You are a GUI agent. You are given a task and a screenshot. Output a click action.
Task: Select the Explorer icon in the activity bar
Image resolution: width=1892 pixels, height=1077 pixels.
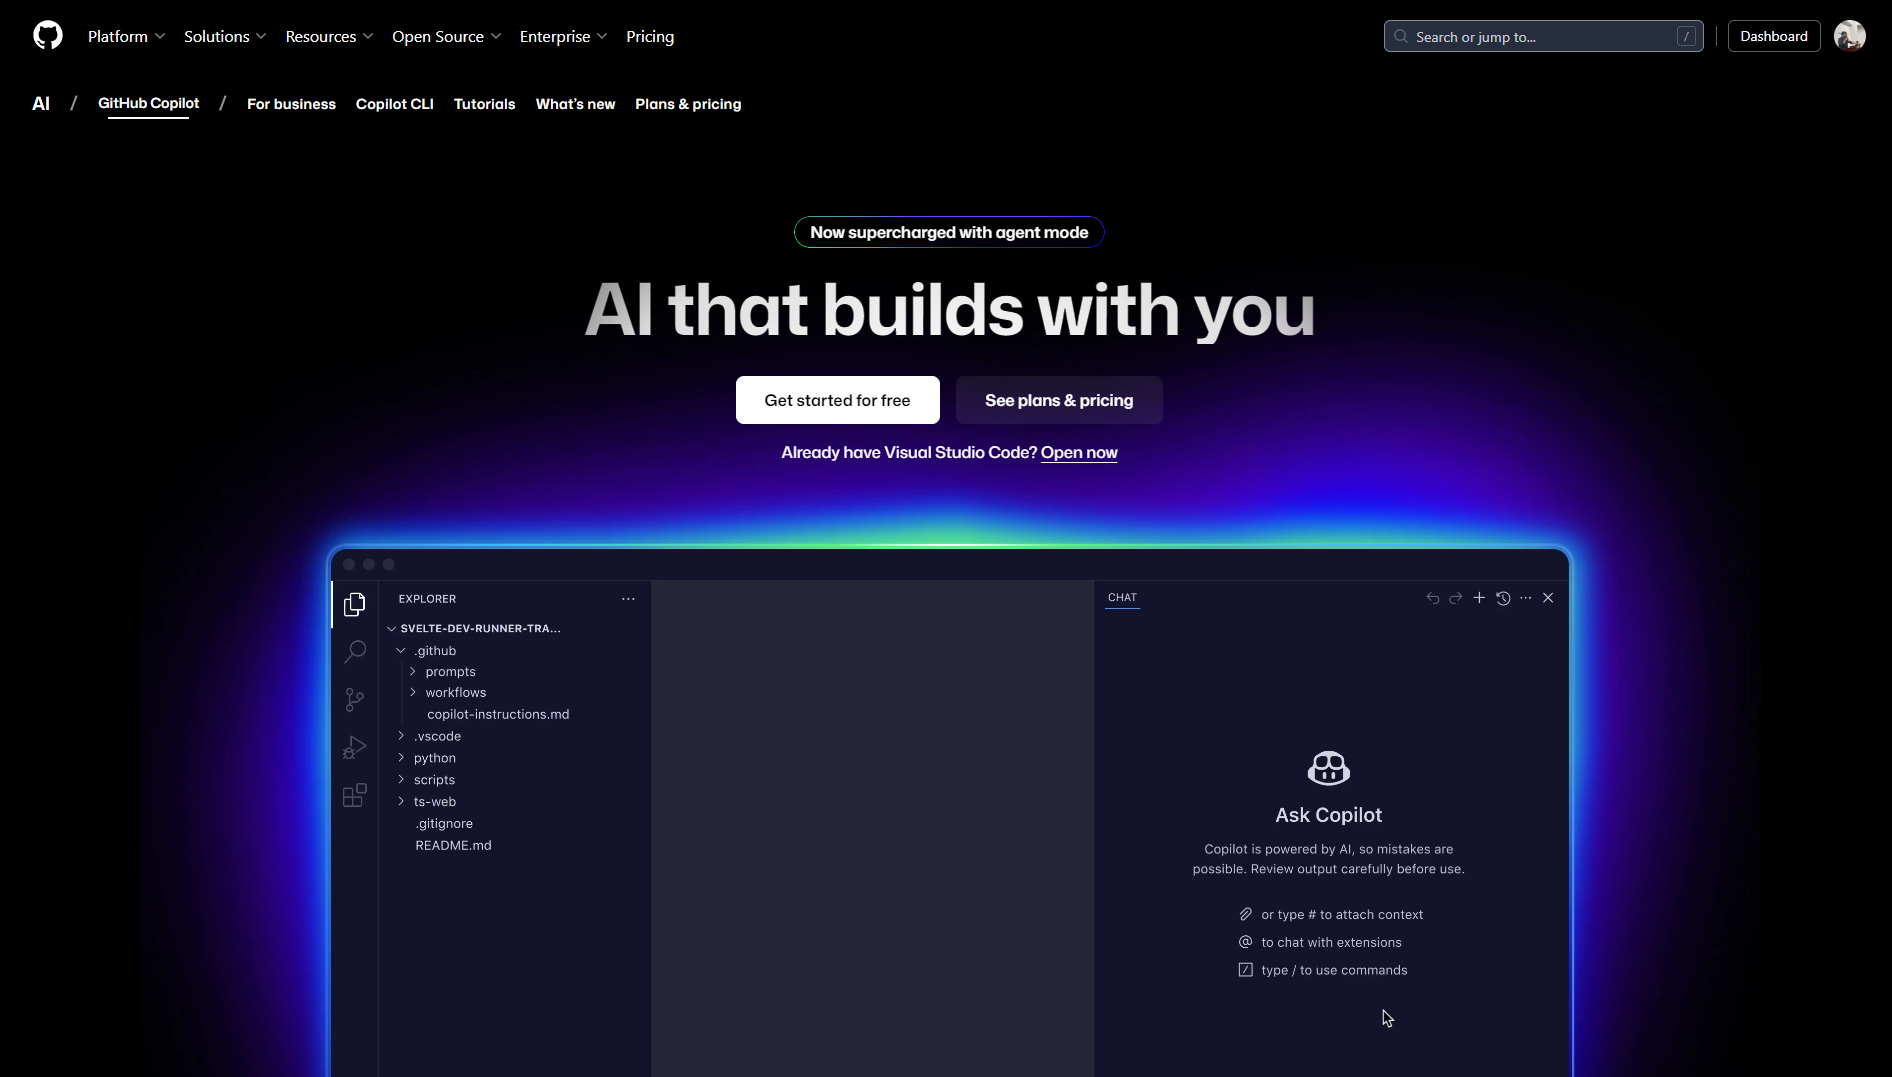click(355, 604)
